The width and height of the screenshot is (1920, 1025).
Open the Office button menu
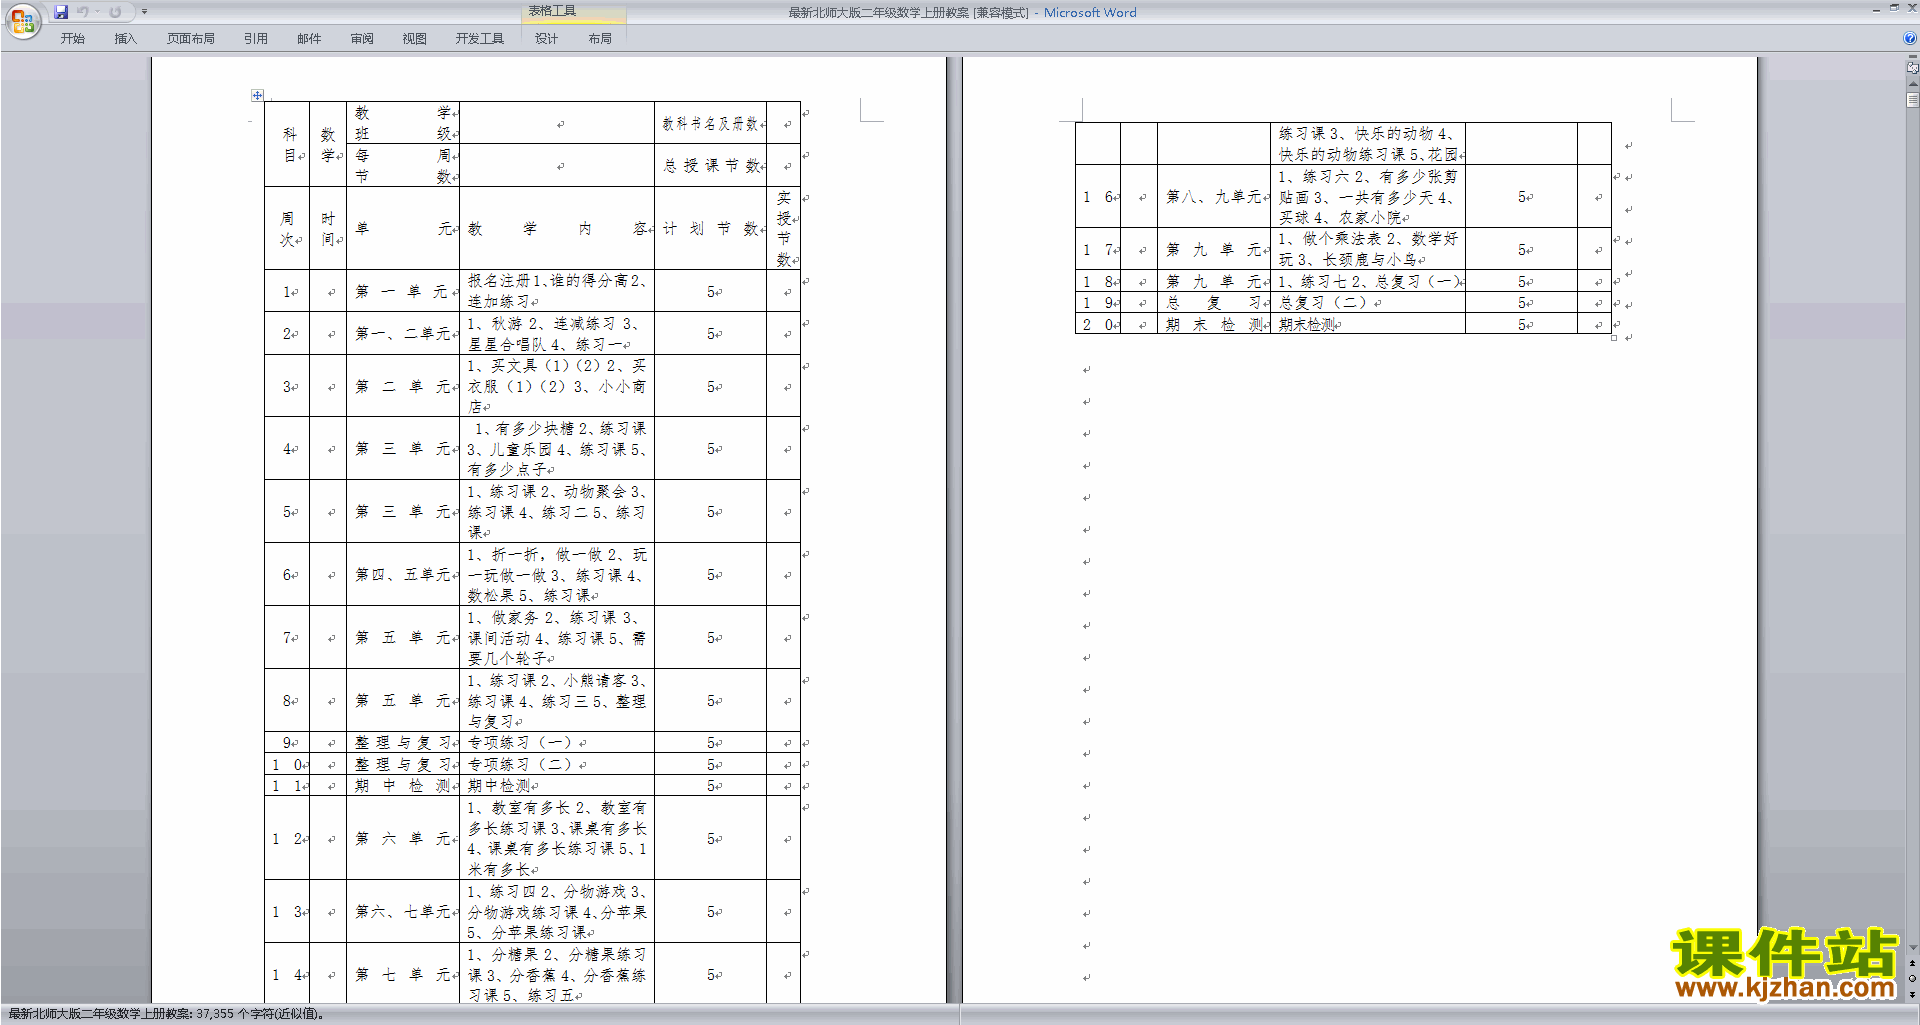(22, 21)
